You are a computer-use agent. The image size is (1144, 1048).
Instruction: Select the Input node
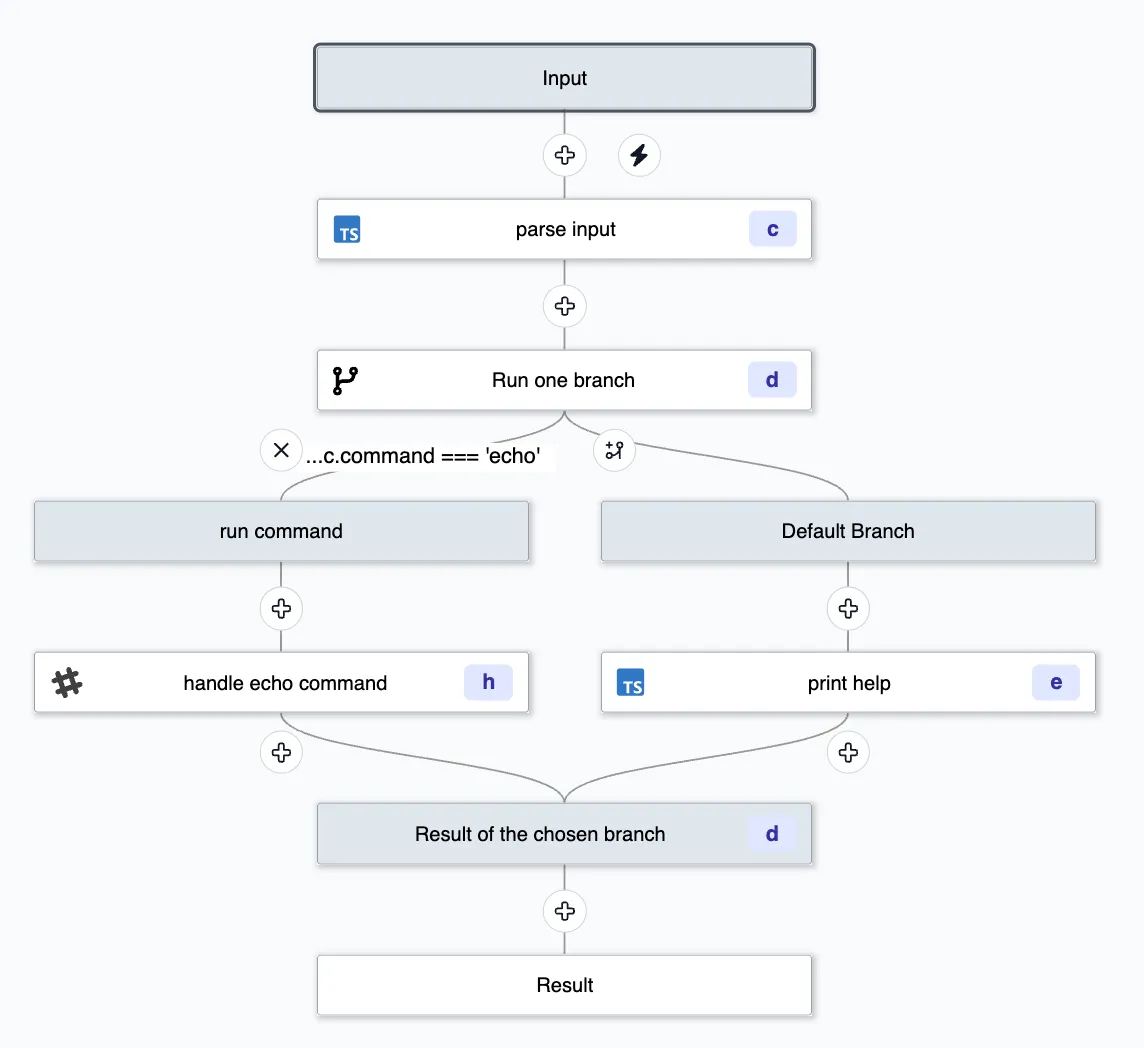coord(565,78)
